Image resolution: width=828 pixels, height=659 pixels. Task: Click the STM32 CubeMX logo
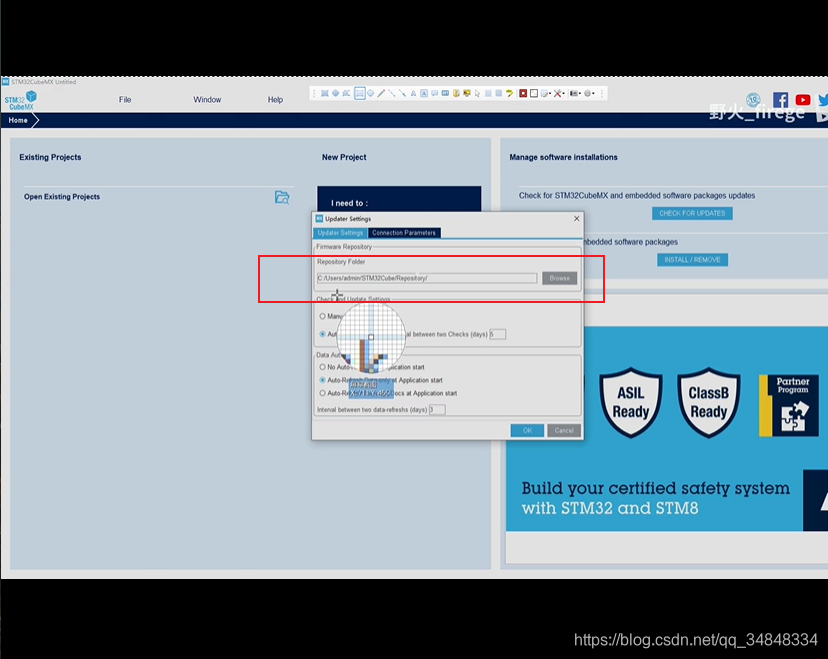(x=21, y=100)
